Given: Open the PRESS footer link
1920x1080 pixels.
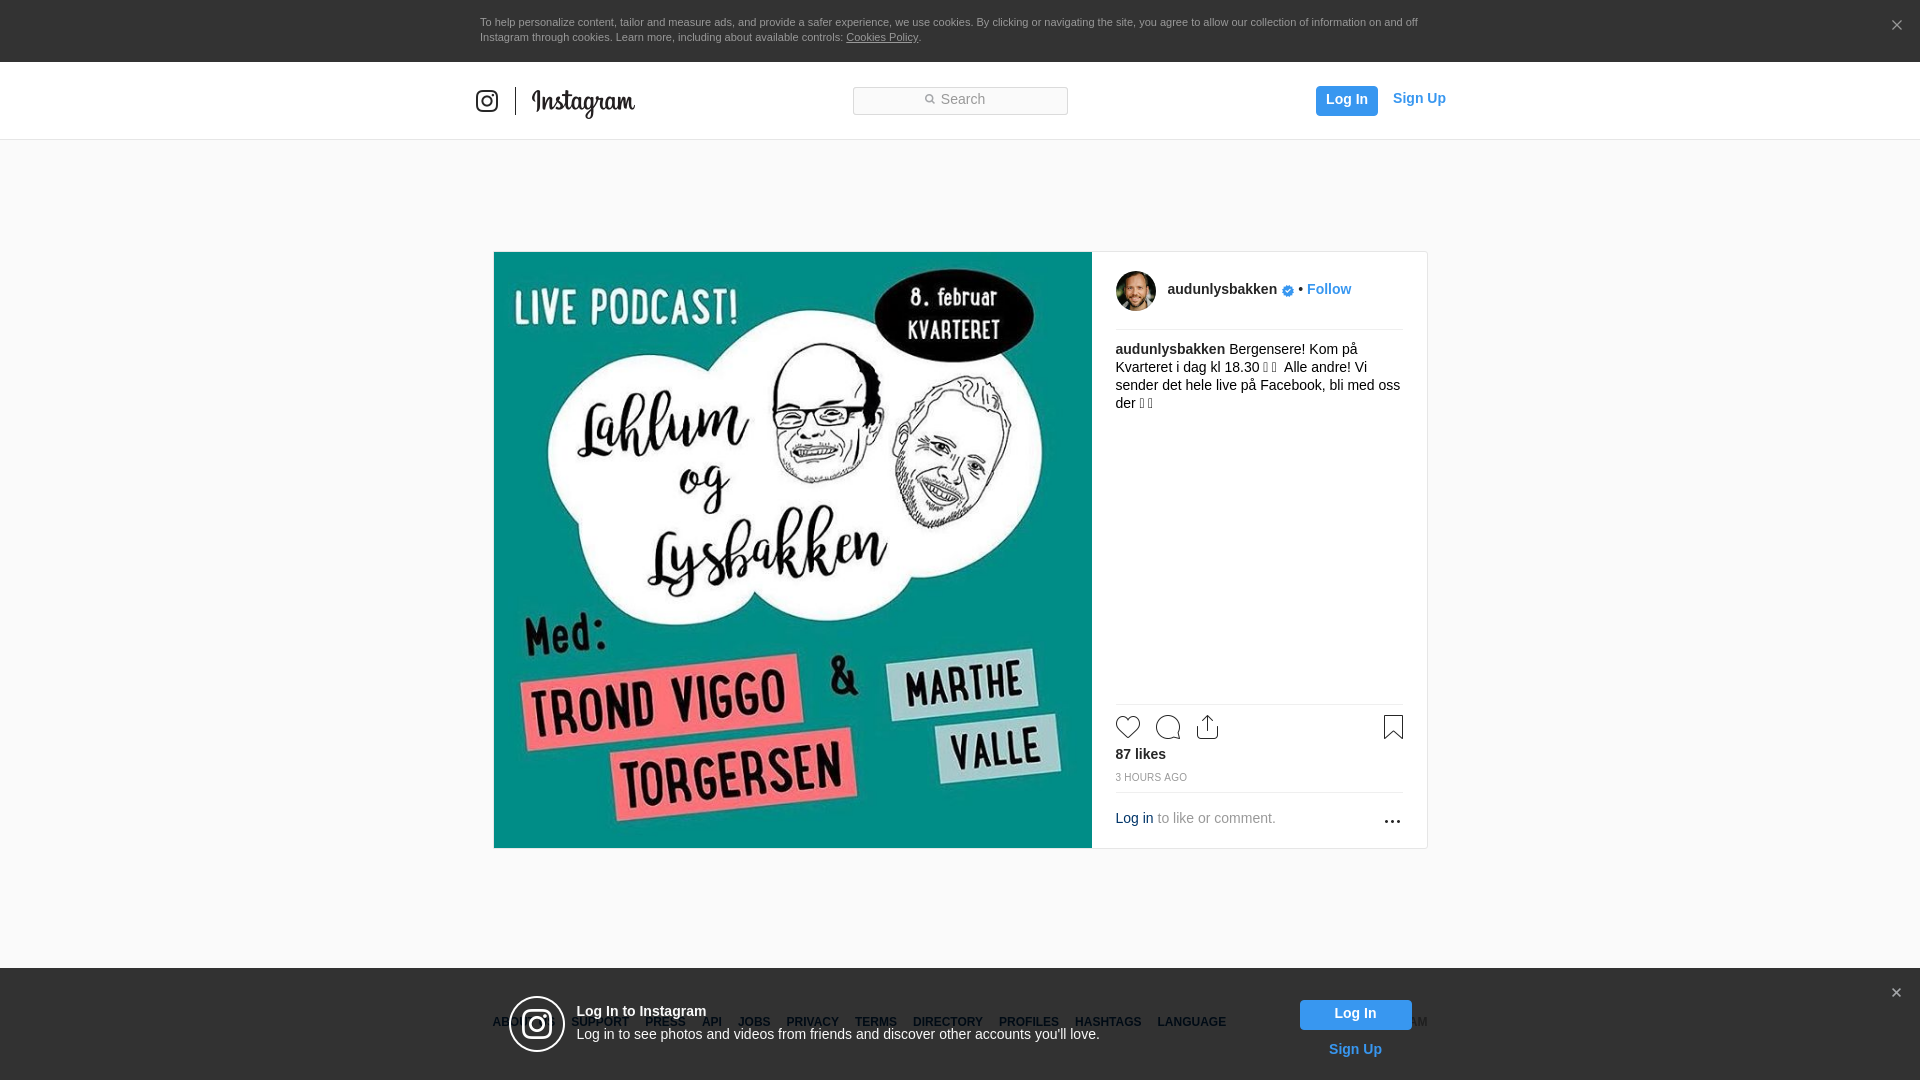Looking at the screenshot, I should tap(665, 1022).
